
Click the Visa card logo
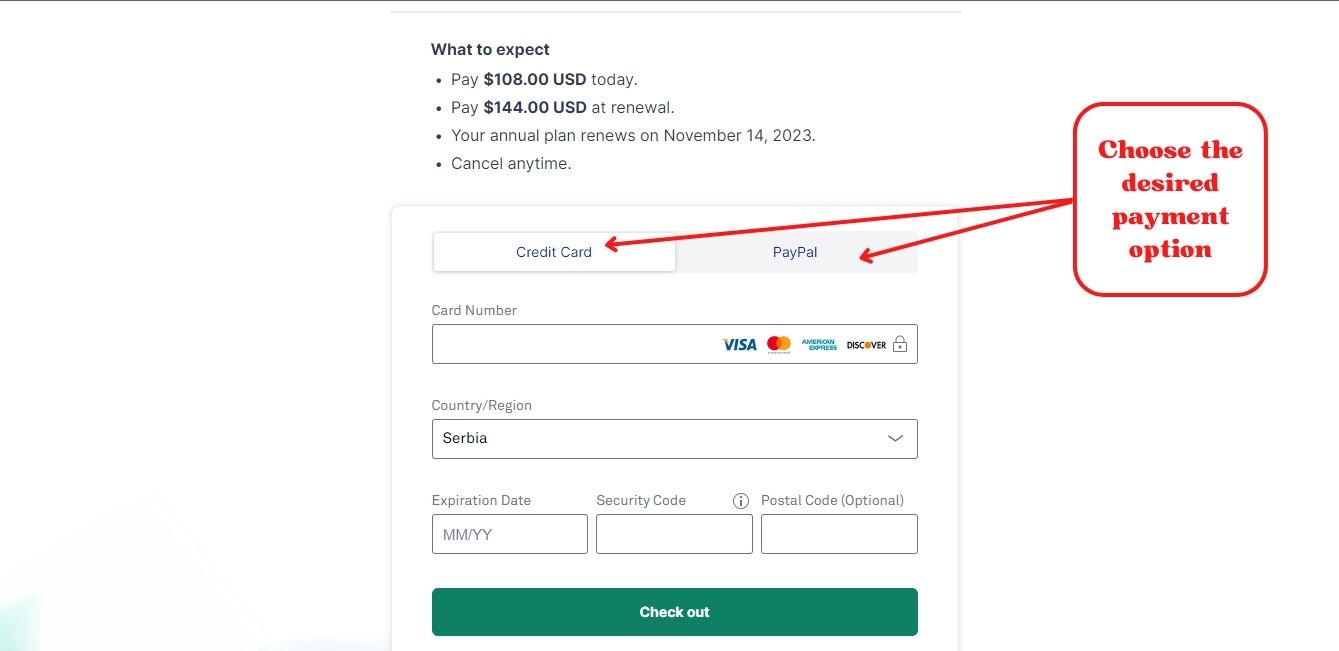(739, 344)
